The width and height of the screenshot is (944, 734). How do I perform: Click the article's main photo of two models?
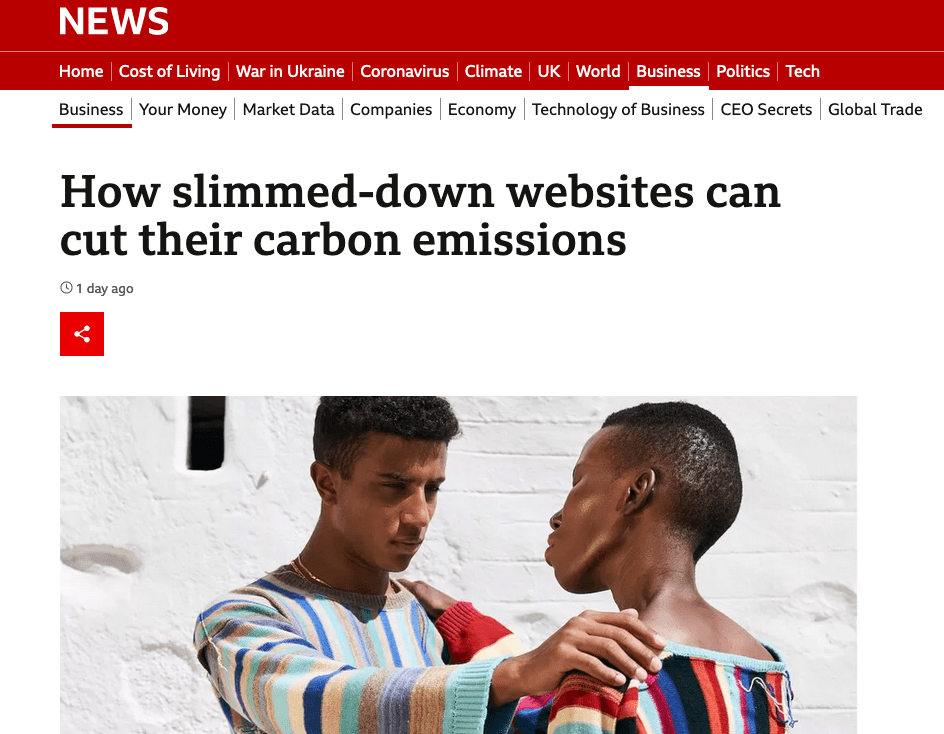click(x=458, y=565)
